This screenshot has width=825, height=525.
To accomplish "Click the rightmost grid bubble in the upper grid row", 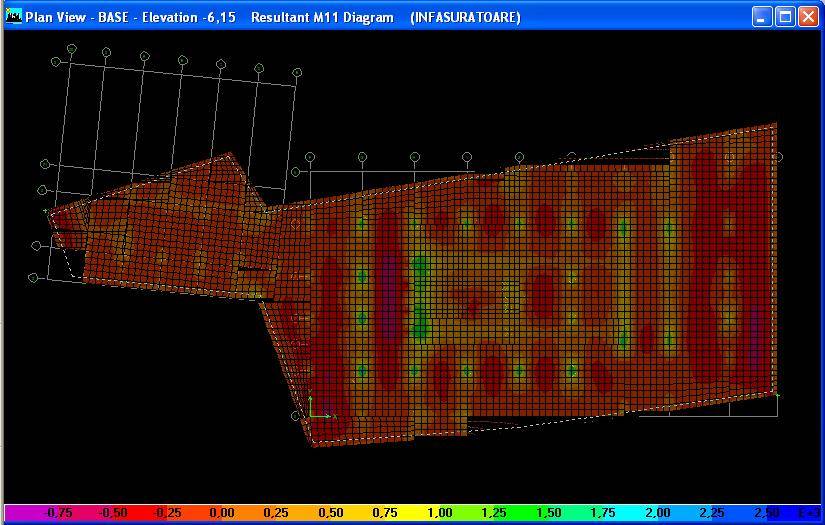I will [297, 73].
